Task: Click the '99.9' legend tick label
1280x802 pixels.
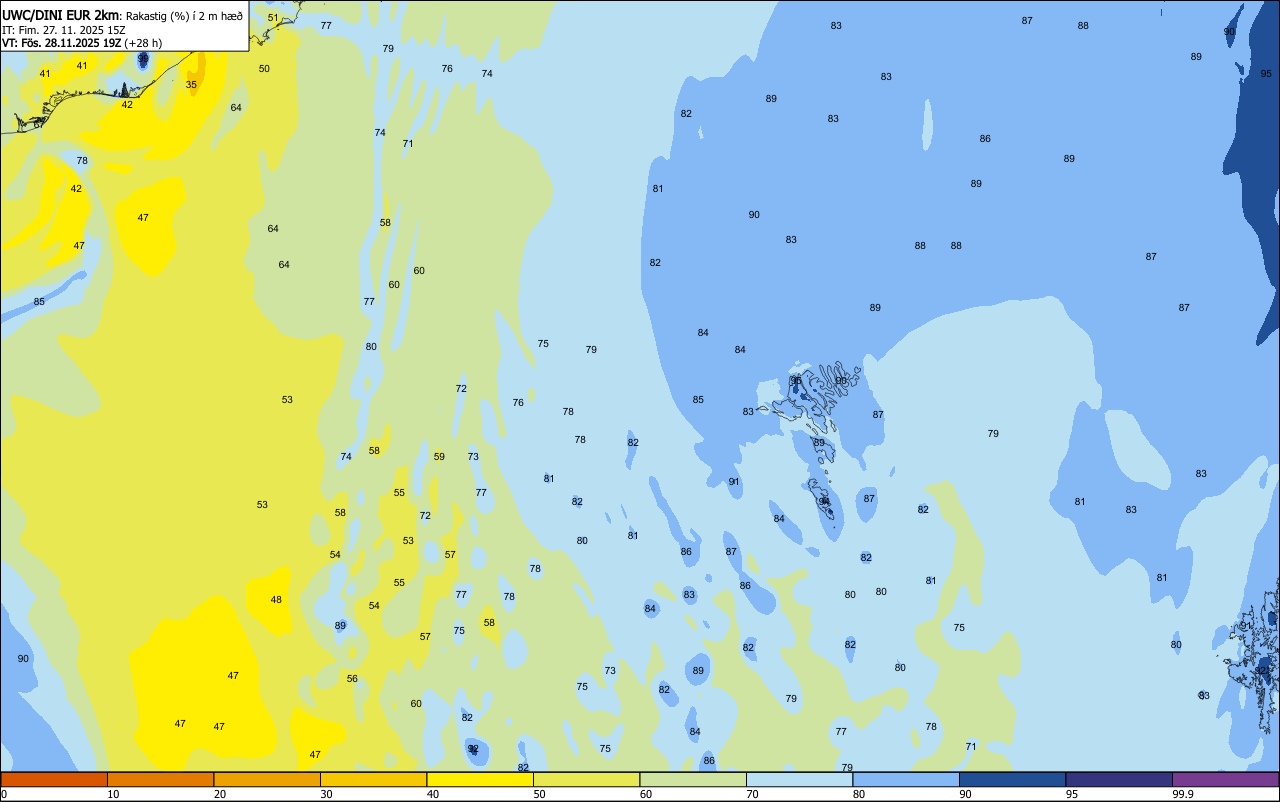Action: tap(1183, 794)
